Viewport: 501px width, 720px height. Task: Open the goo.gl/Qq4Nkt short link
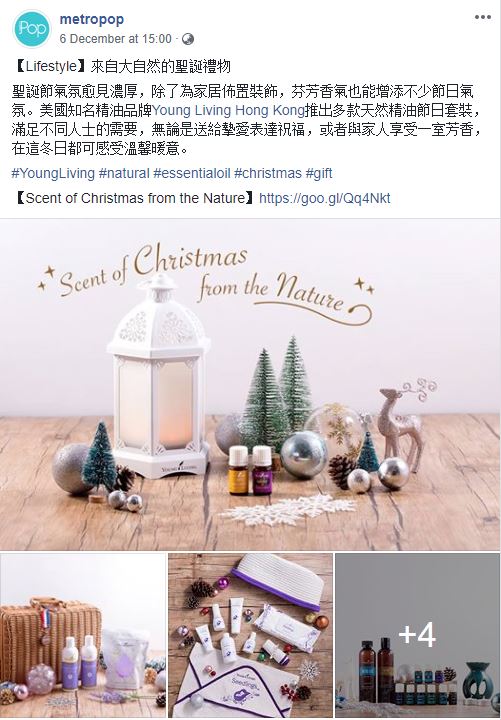325,198
